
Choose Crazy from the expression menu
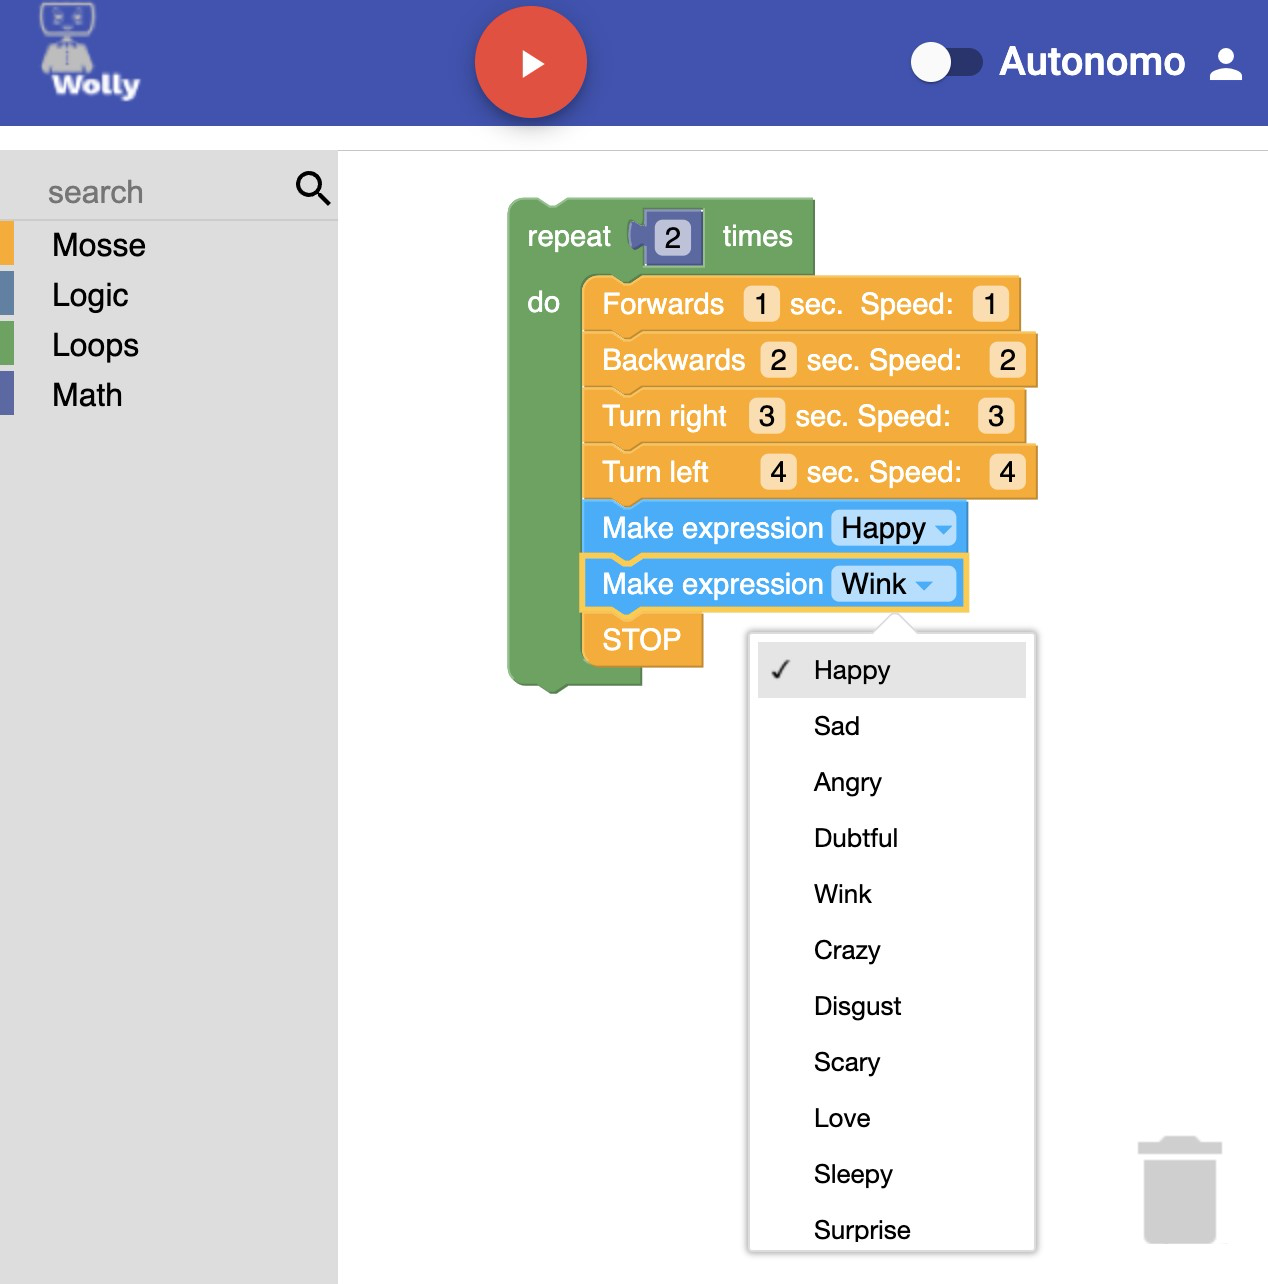pyautogui.click(x=892, y=950)
